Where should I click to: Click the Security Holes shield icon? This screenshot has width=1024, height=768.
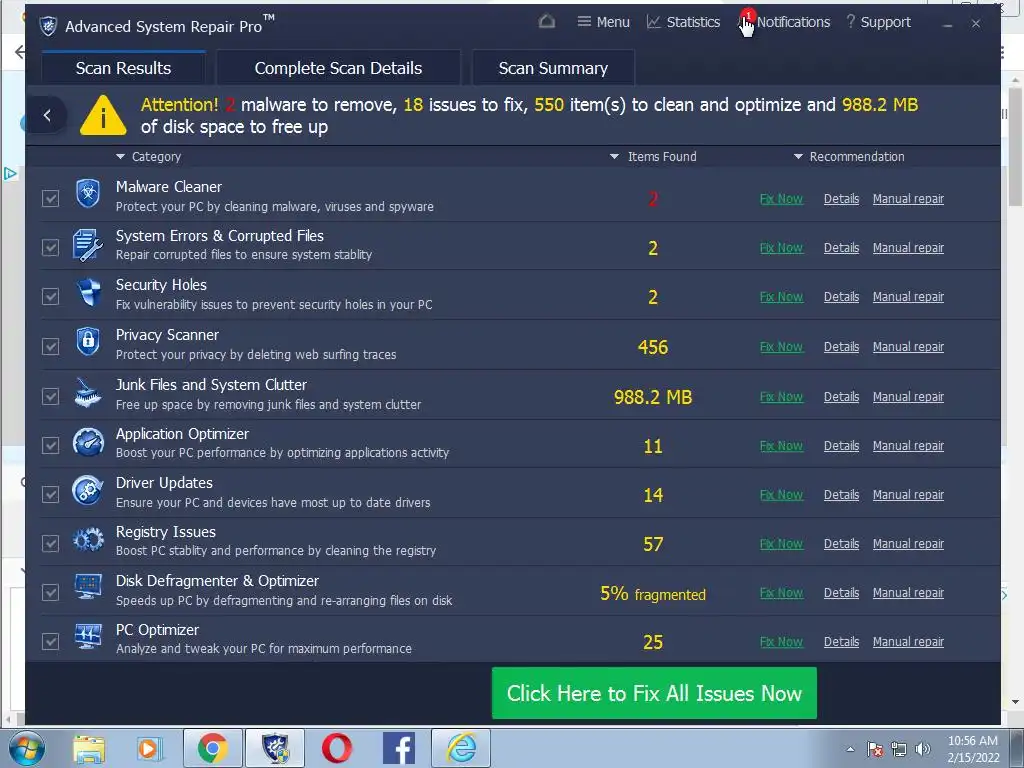click(88, 293)
